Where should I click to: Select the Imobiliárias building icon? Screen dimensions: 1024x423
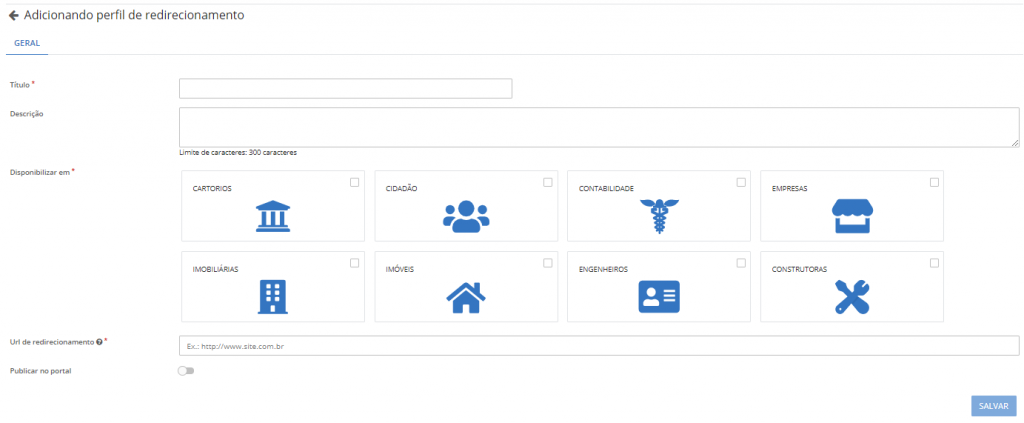(x=272, y=297)
